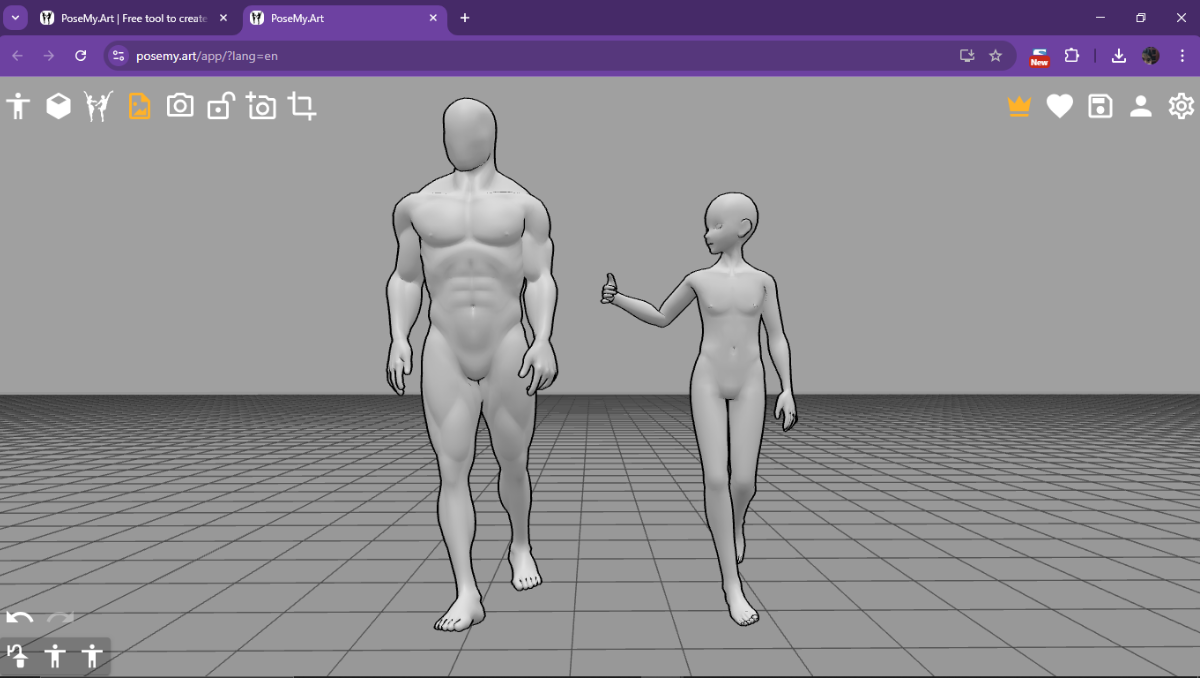Image resolution: width=1200 pixels, height=680 pixels.
Task: Open the 3D models cube panel
Action: 58,105
